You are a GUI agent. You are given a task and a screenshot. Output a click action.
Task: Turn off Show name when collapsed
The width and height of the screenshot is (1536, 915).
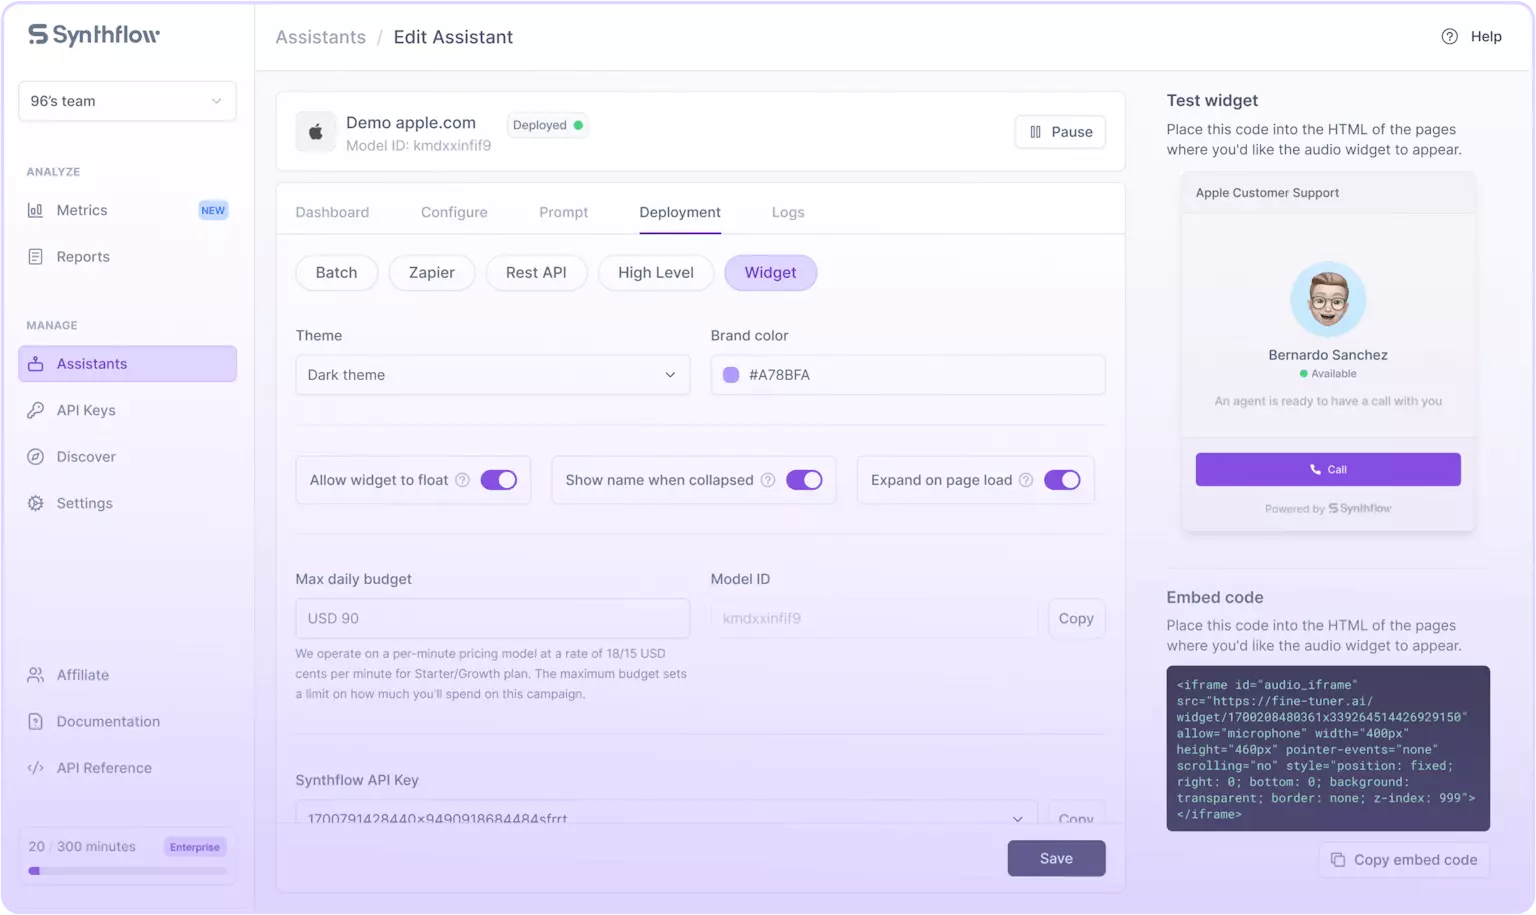click(805, 480)
